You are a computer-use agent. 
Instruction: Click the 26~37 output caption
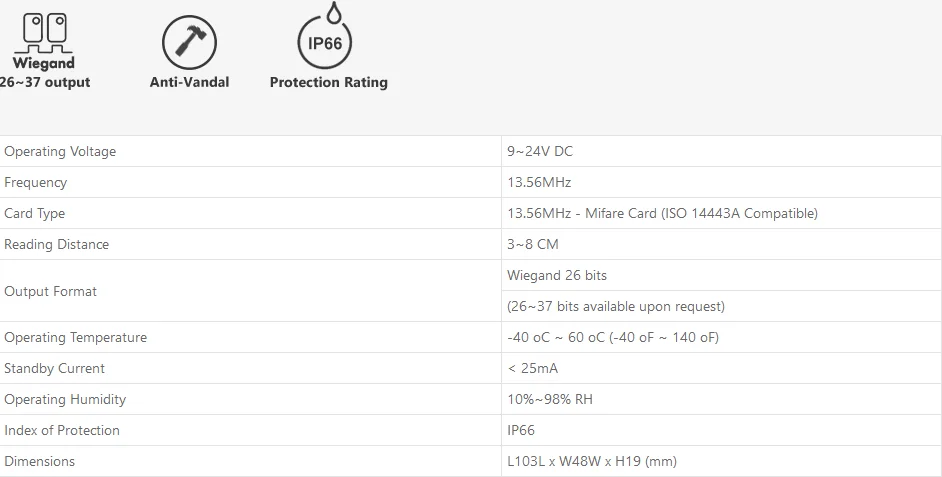click(x=45, y=82)
